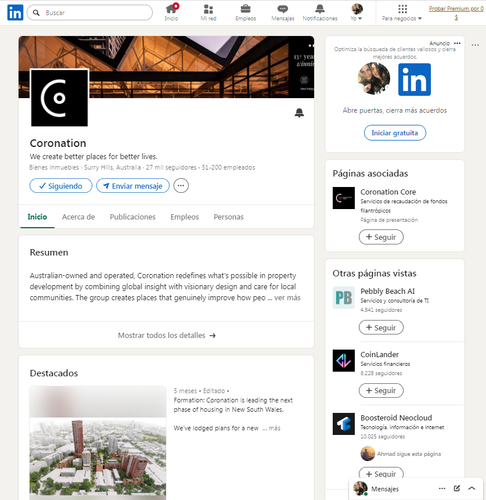Focus the Buscar search field
486x500 pixels.
(x=90, y=13)
